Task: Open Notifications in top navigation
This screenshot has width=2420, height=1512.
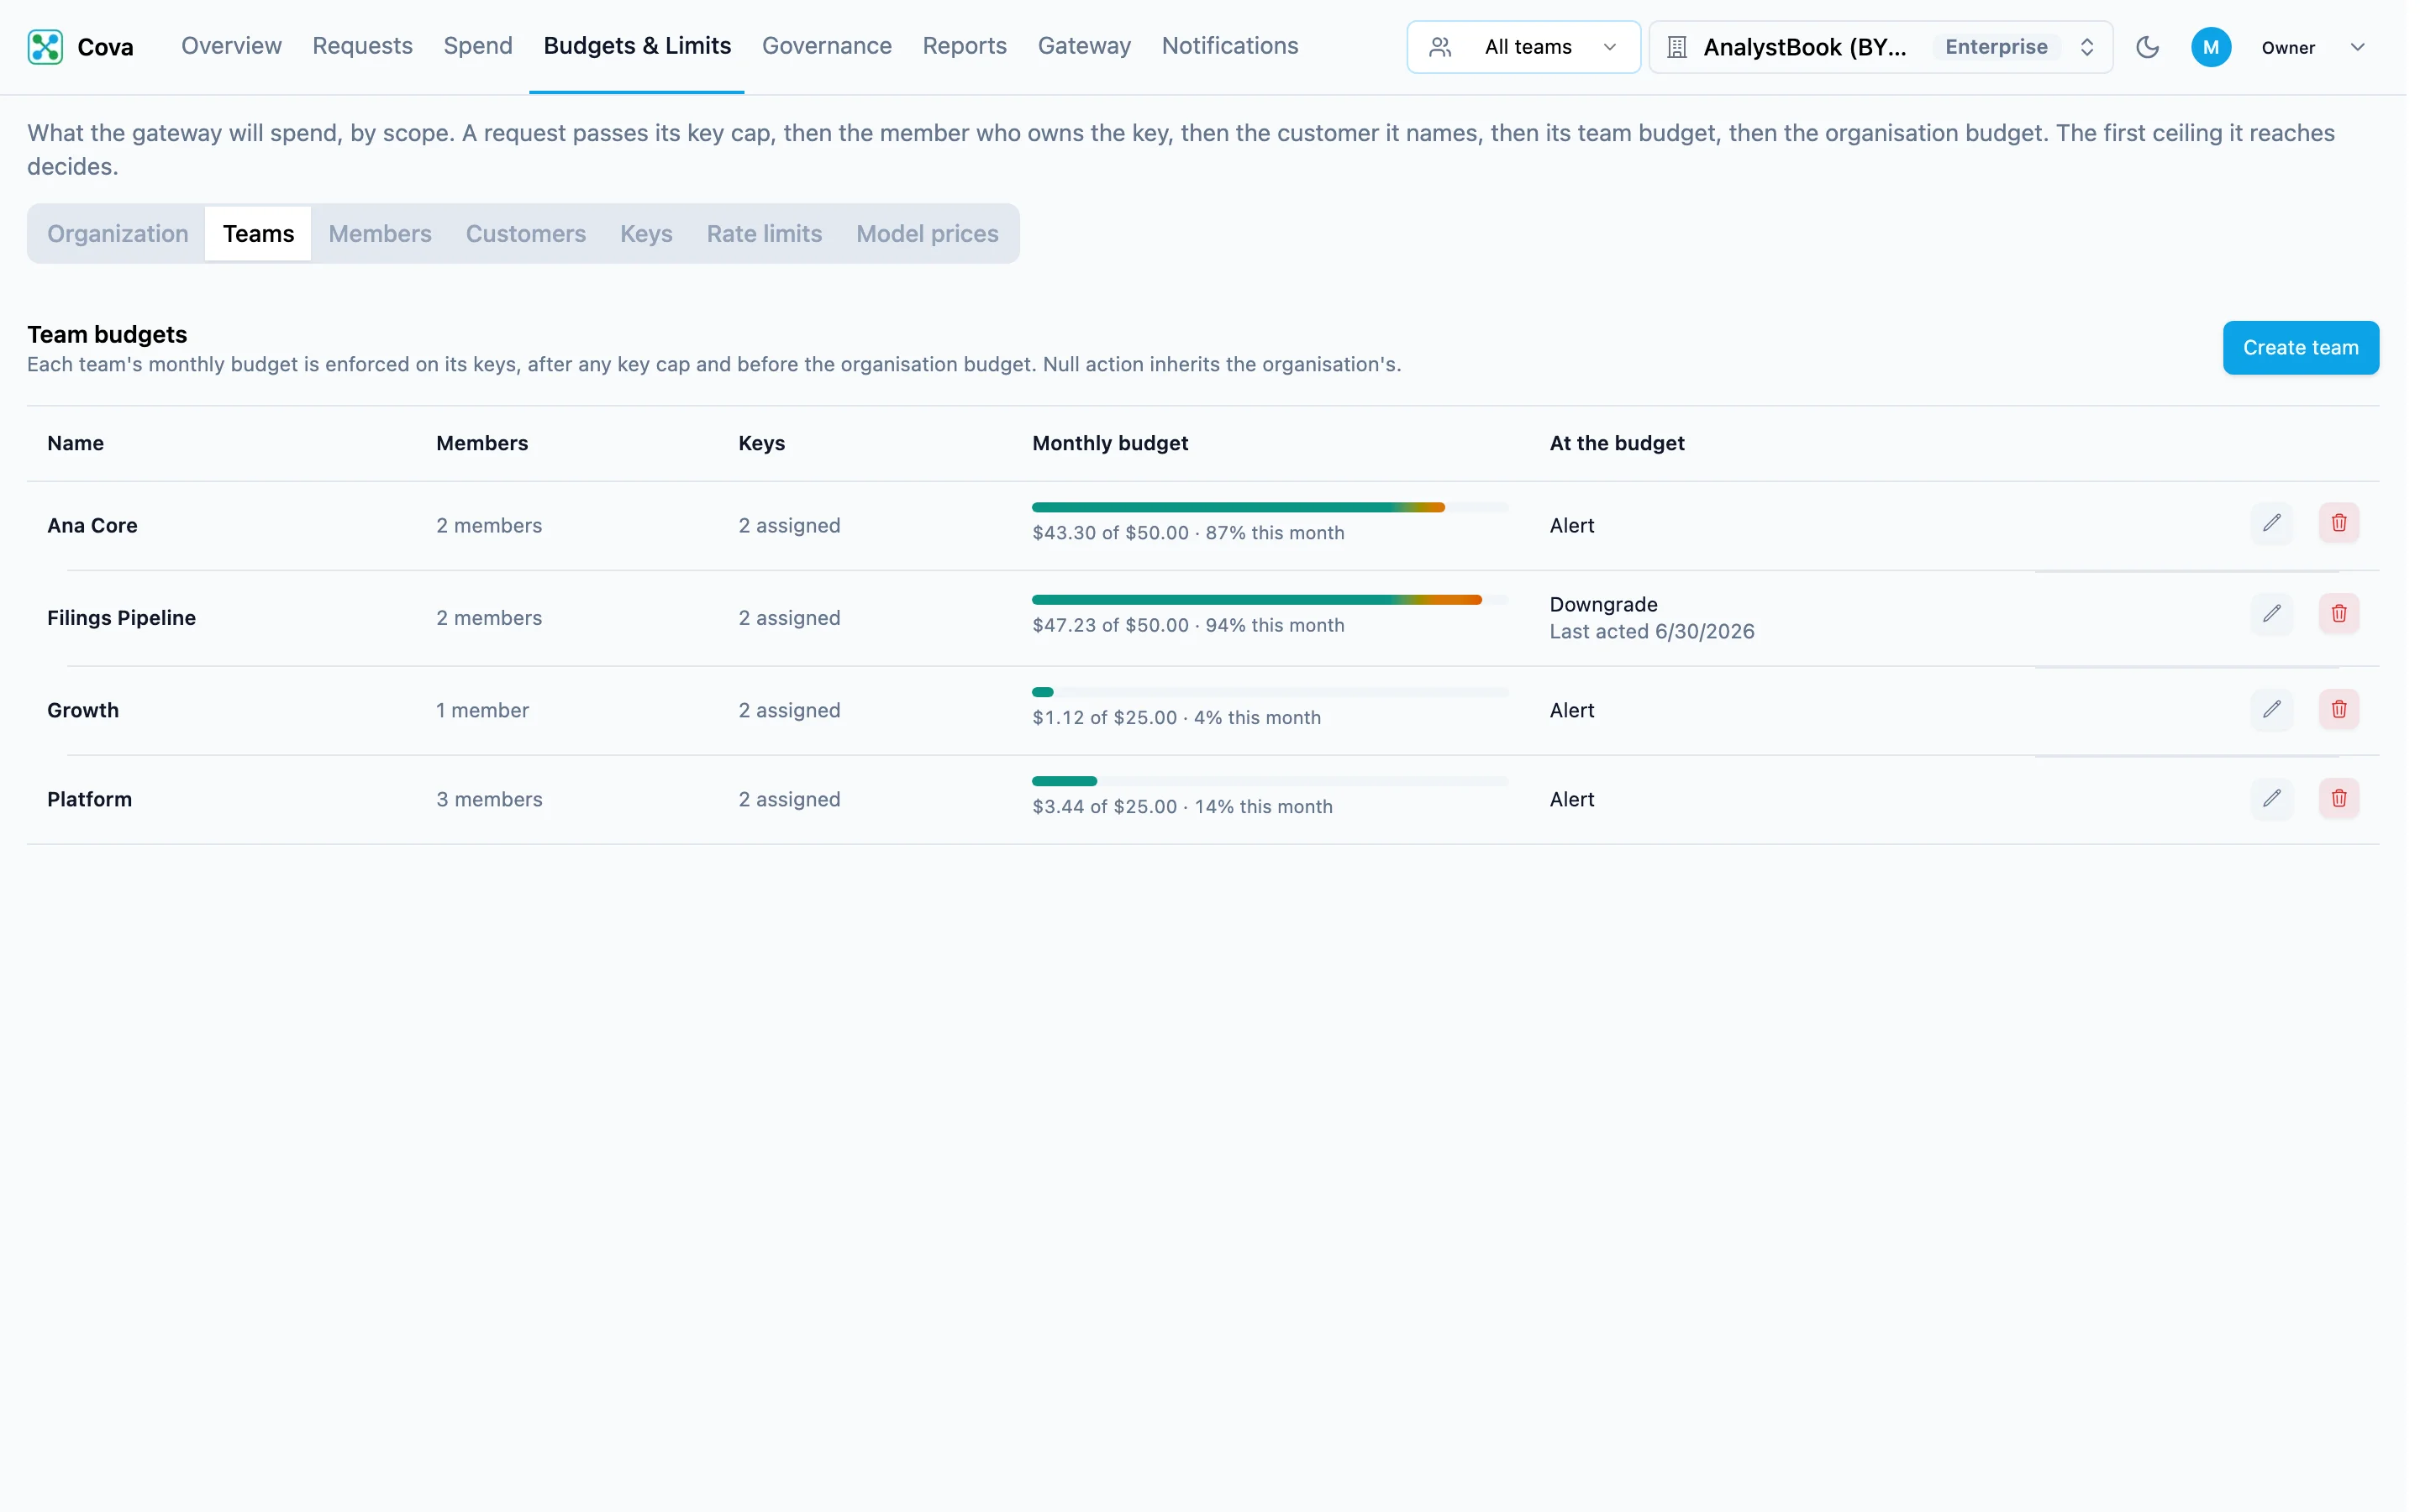Action: click(x=1229, y=46)
